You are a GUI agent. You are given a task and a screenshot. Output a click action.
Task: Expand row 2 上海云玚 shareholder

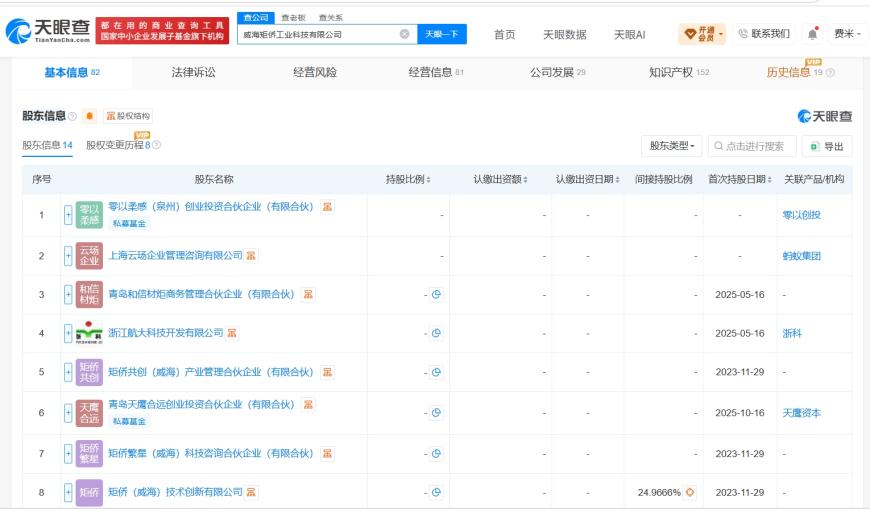pos(68,256)
